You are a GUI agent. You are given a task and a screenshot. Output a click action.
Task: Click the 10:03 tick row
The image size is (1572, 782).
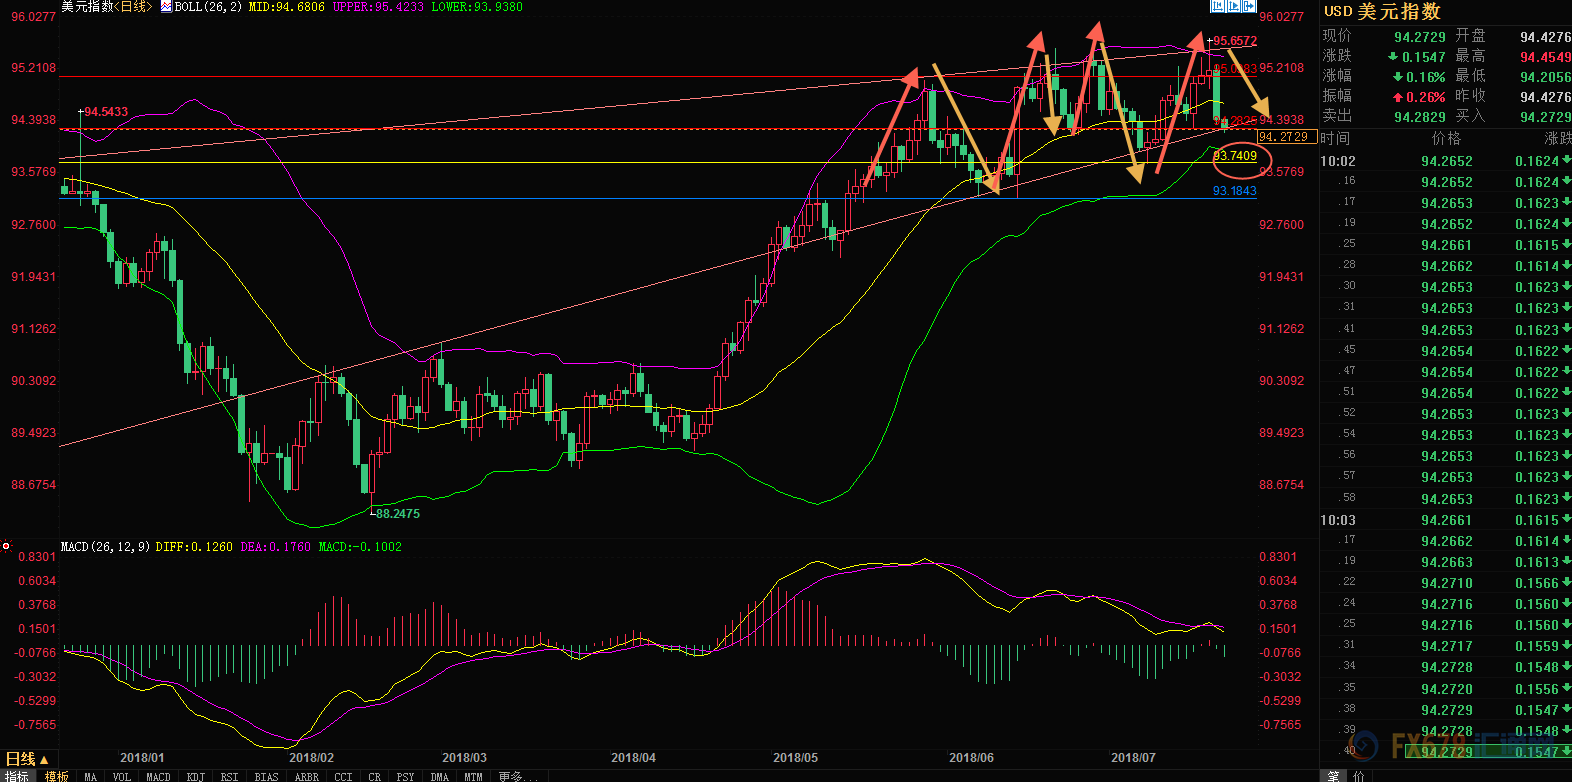pos(1446,520)
